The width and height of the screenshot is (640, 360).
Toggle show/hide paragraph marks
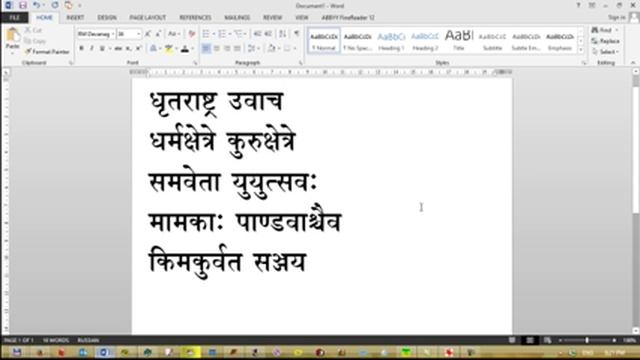[297, 34]
